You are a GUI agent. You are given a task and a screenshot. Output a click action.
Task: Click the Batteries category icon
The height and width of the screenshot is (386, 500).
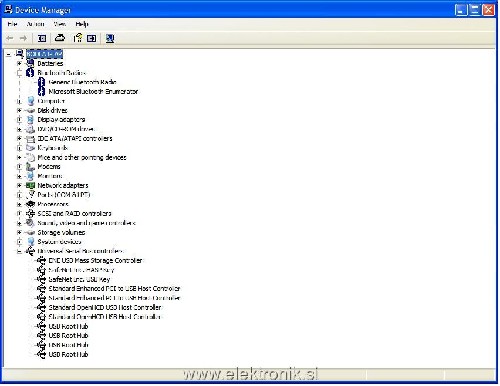(30, 63)
